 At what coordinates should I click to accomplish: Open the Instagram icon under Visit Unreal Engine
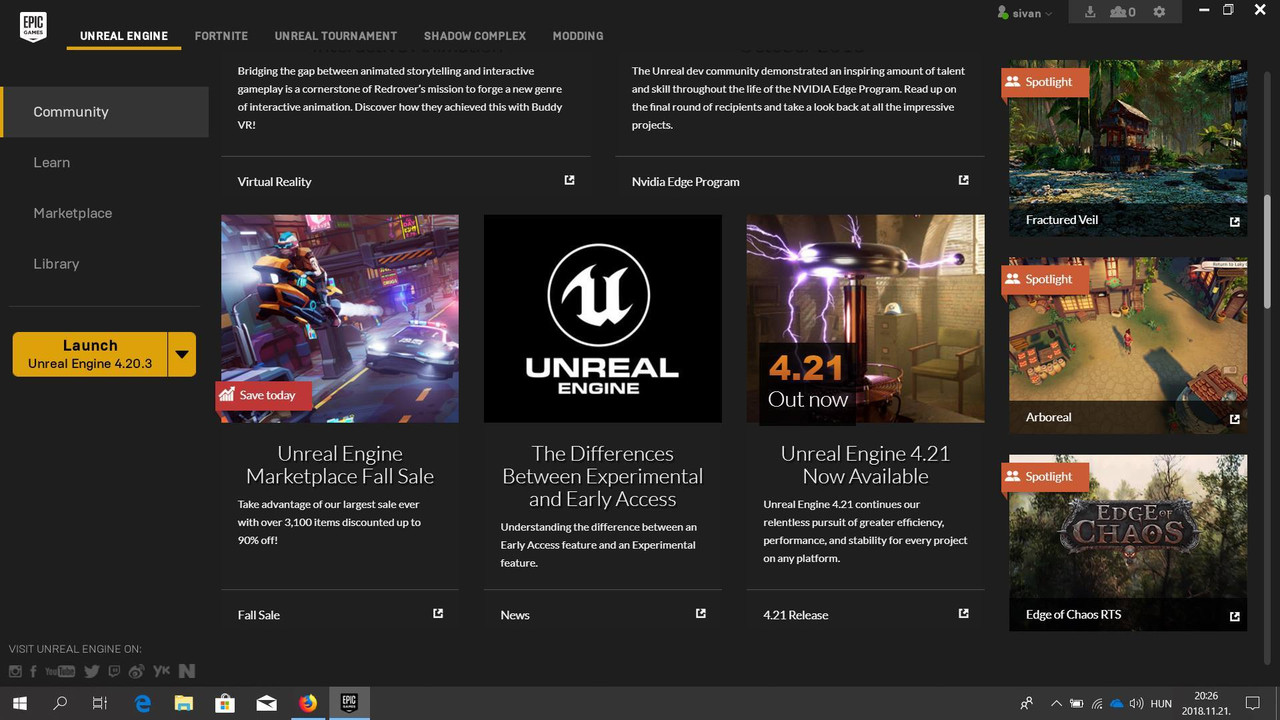tap(15, 672)
